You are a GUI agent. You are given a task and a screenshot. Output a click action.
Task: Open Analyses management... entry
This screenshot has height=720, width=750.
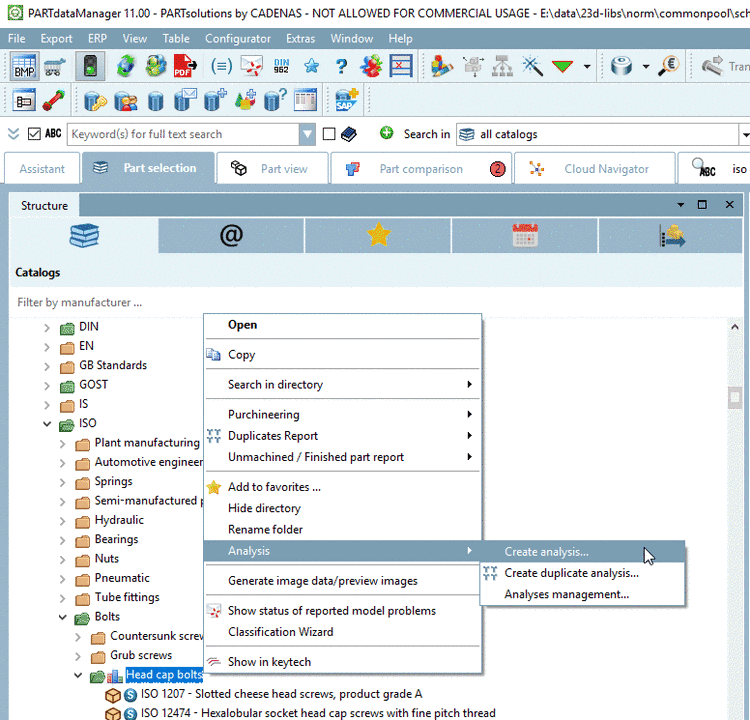click(x=582, y=594)
